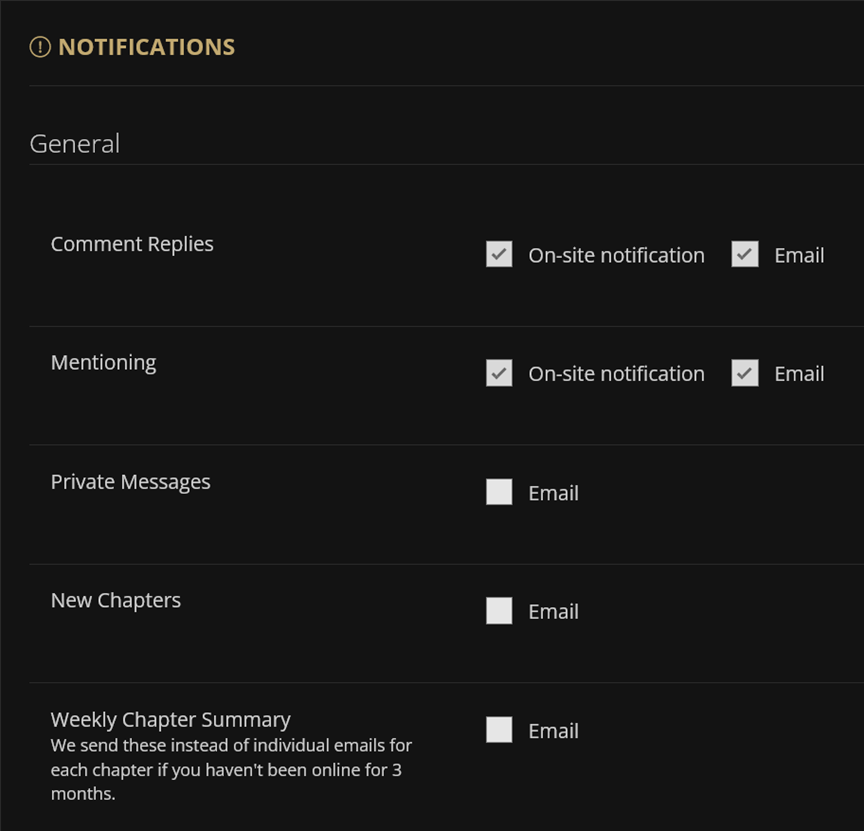Disable on-site notification for Comment Replies

pos(499,254)
